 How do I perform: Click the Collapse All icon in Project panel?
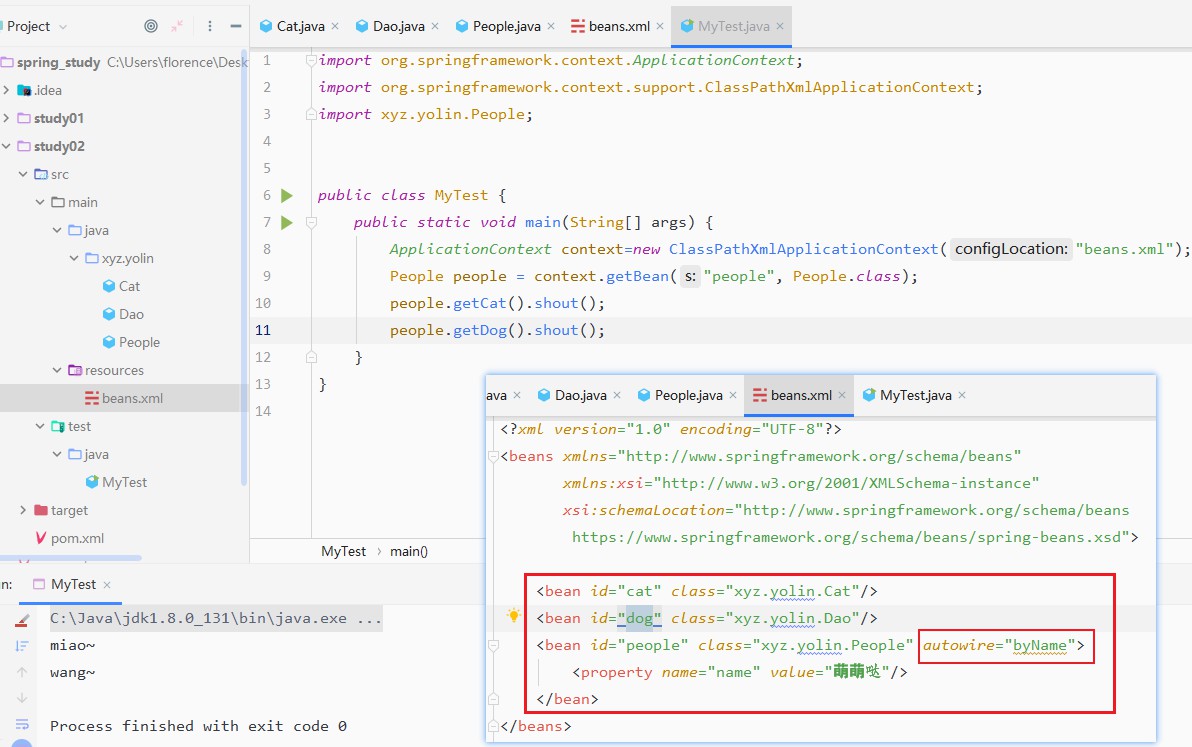[178, 26]
